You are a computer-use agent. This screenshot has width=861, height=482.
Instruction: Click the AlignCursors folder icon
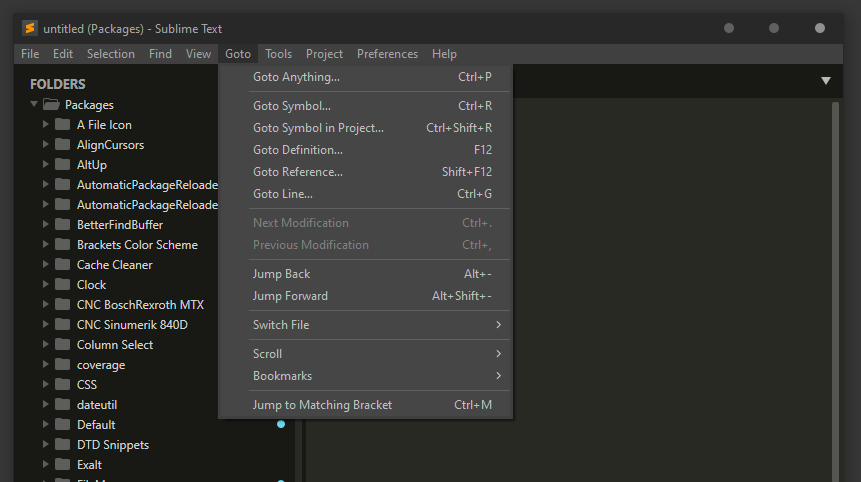coord(63,144)
